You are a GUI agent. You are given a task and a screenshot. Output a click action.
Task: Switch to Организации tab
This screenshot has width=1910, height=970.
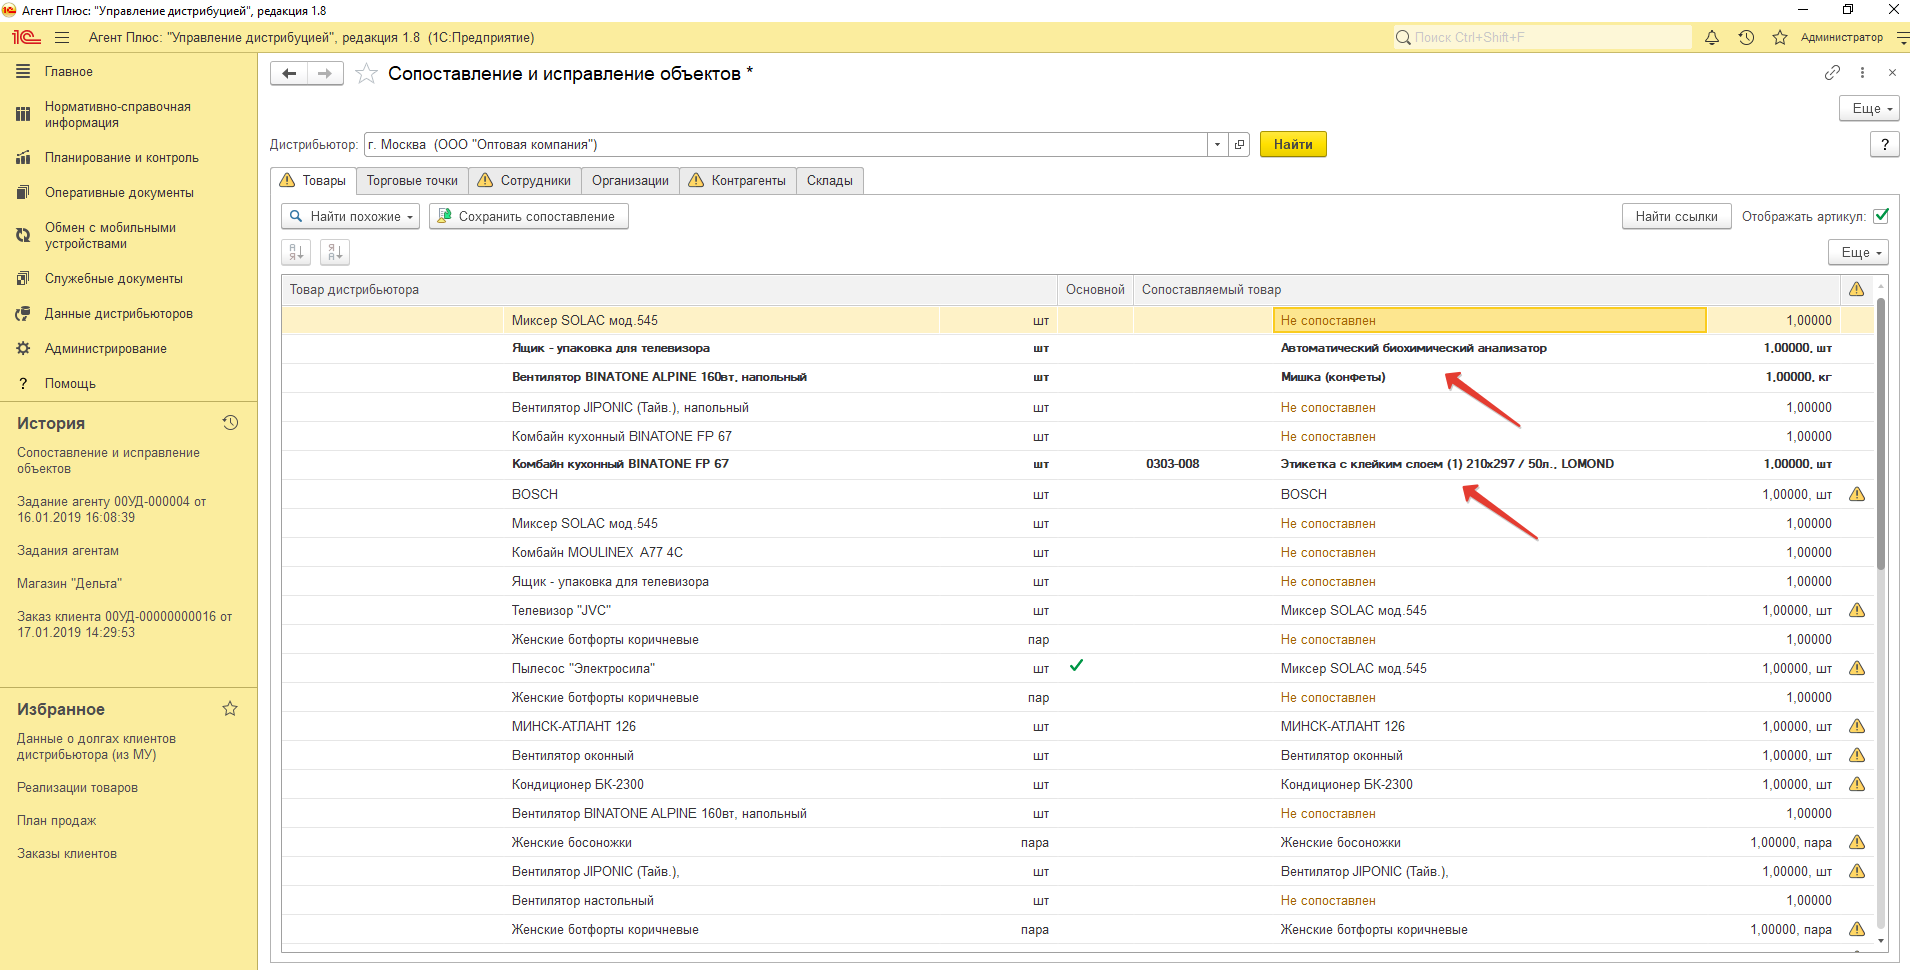click(x=630, y=181)
